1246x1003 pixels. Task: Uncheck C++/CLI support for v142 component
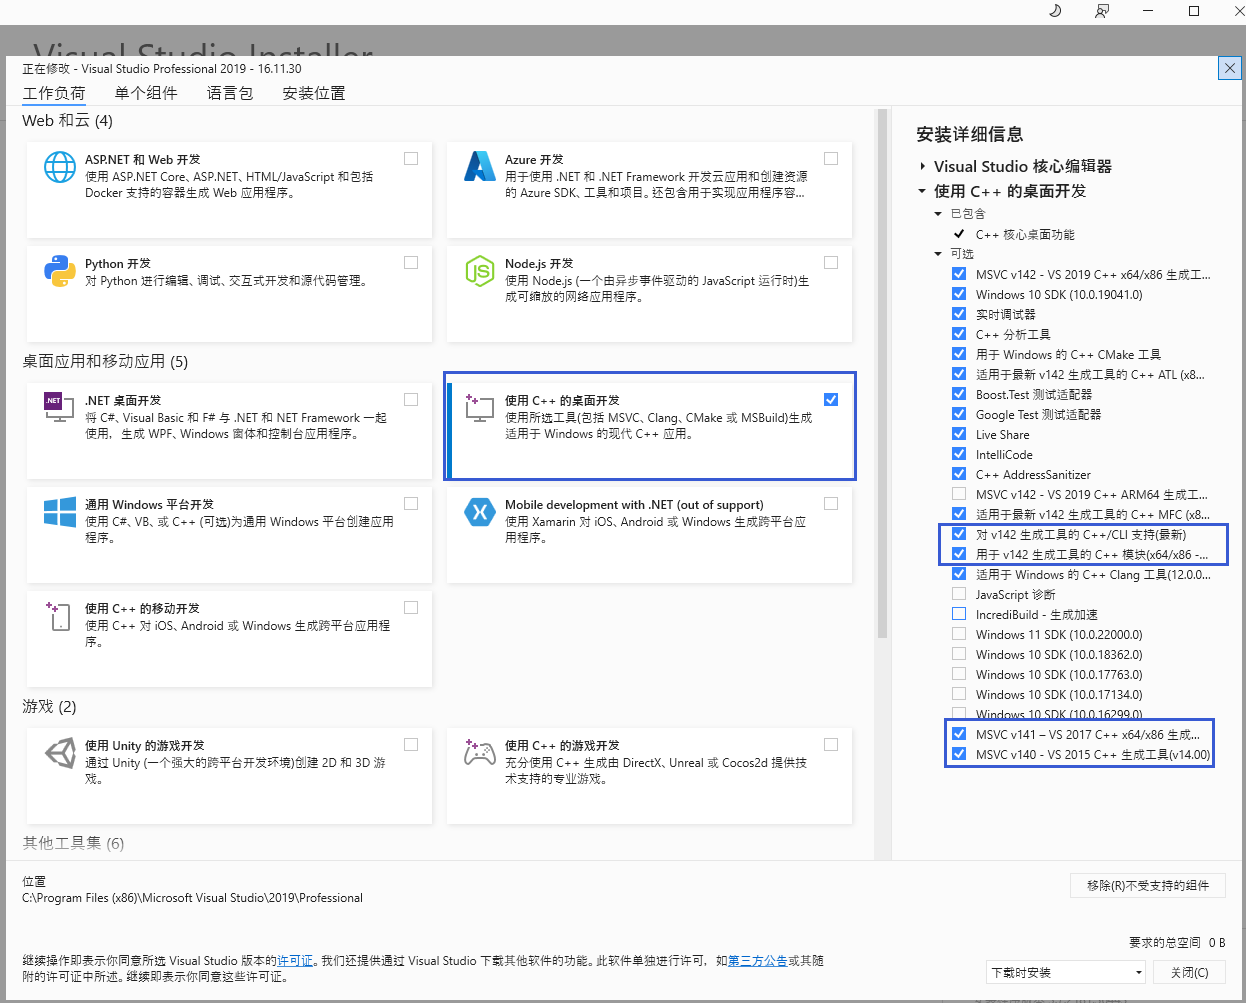(x=959, y=534)
